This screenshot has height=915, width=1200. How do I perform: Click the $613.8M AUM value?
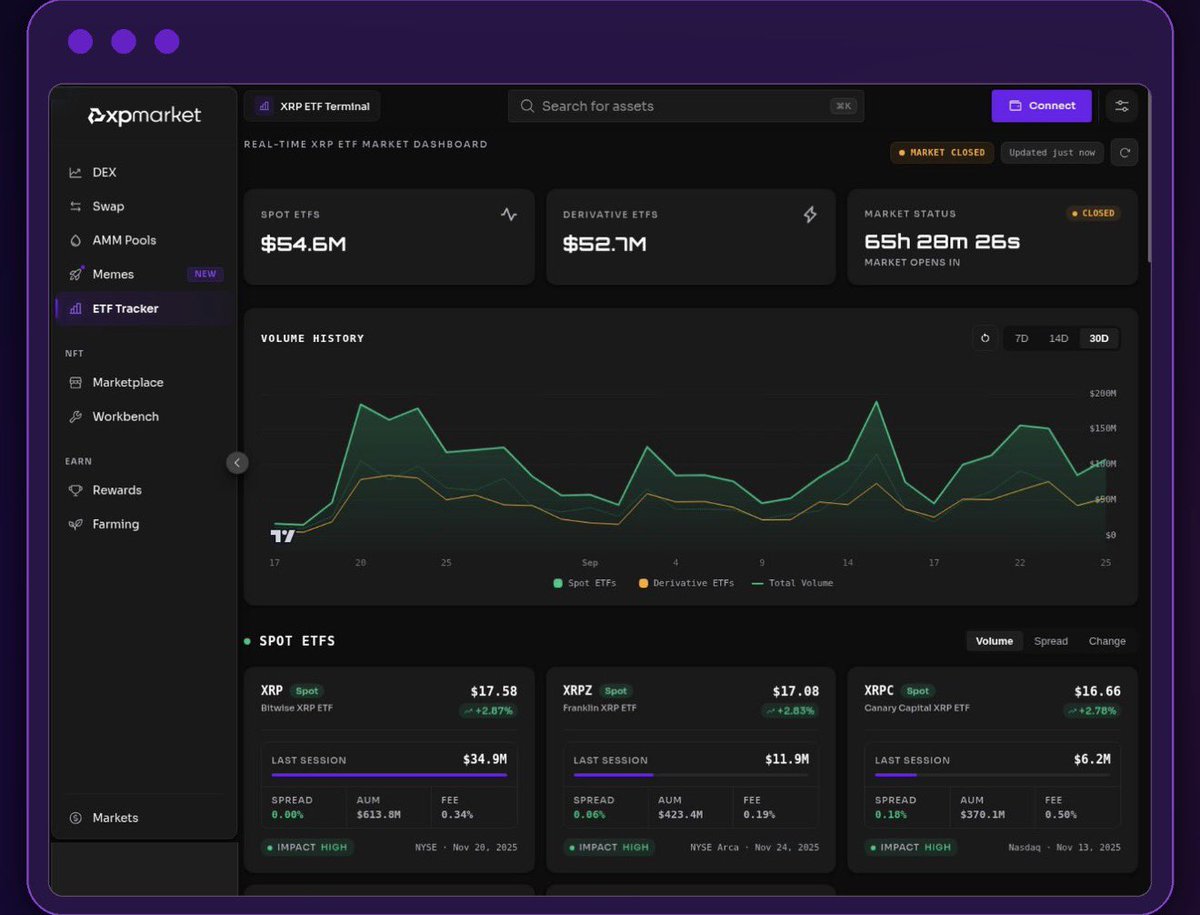[380, 815]
